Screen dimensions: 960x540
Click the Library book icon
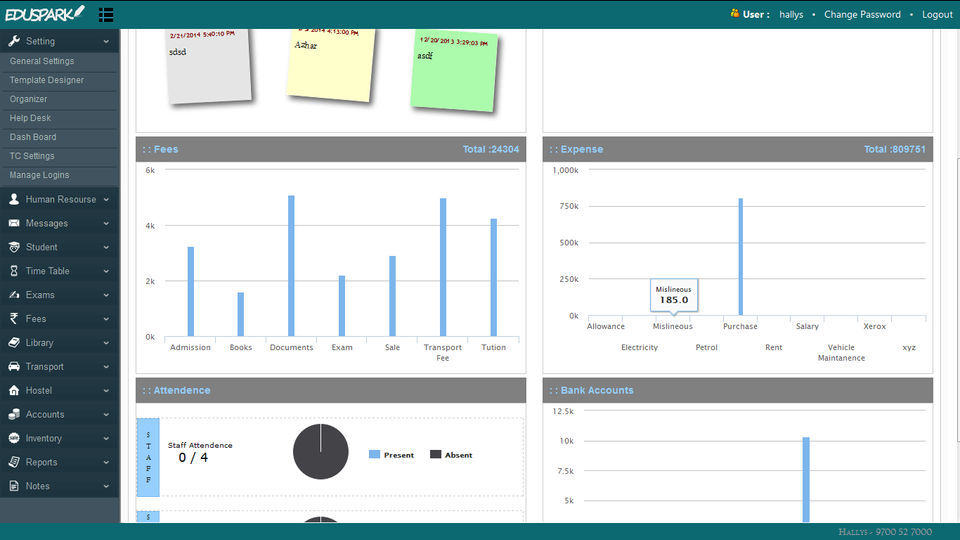14,342
